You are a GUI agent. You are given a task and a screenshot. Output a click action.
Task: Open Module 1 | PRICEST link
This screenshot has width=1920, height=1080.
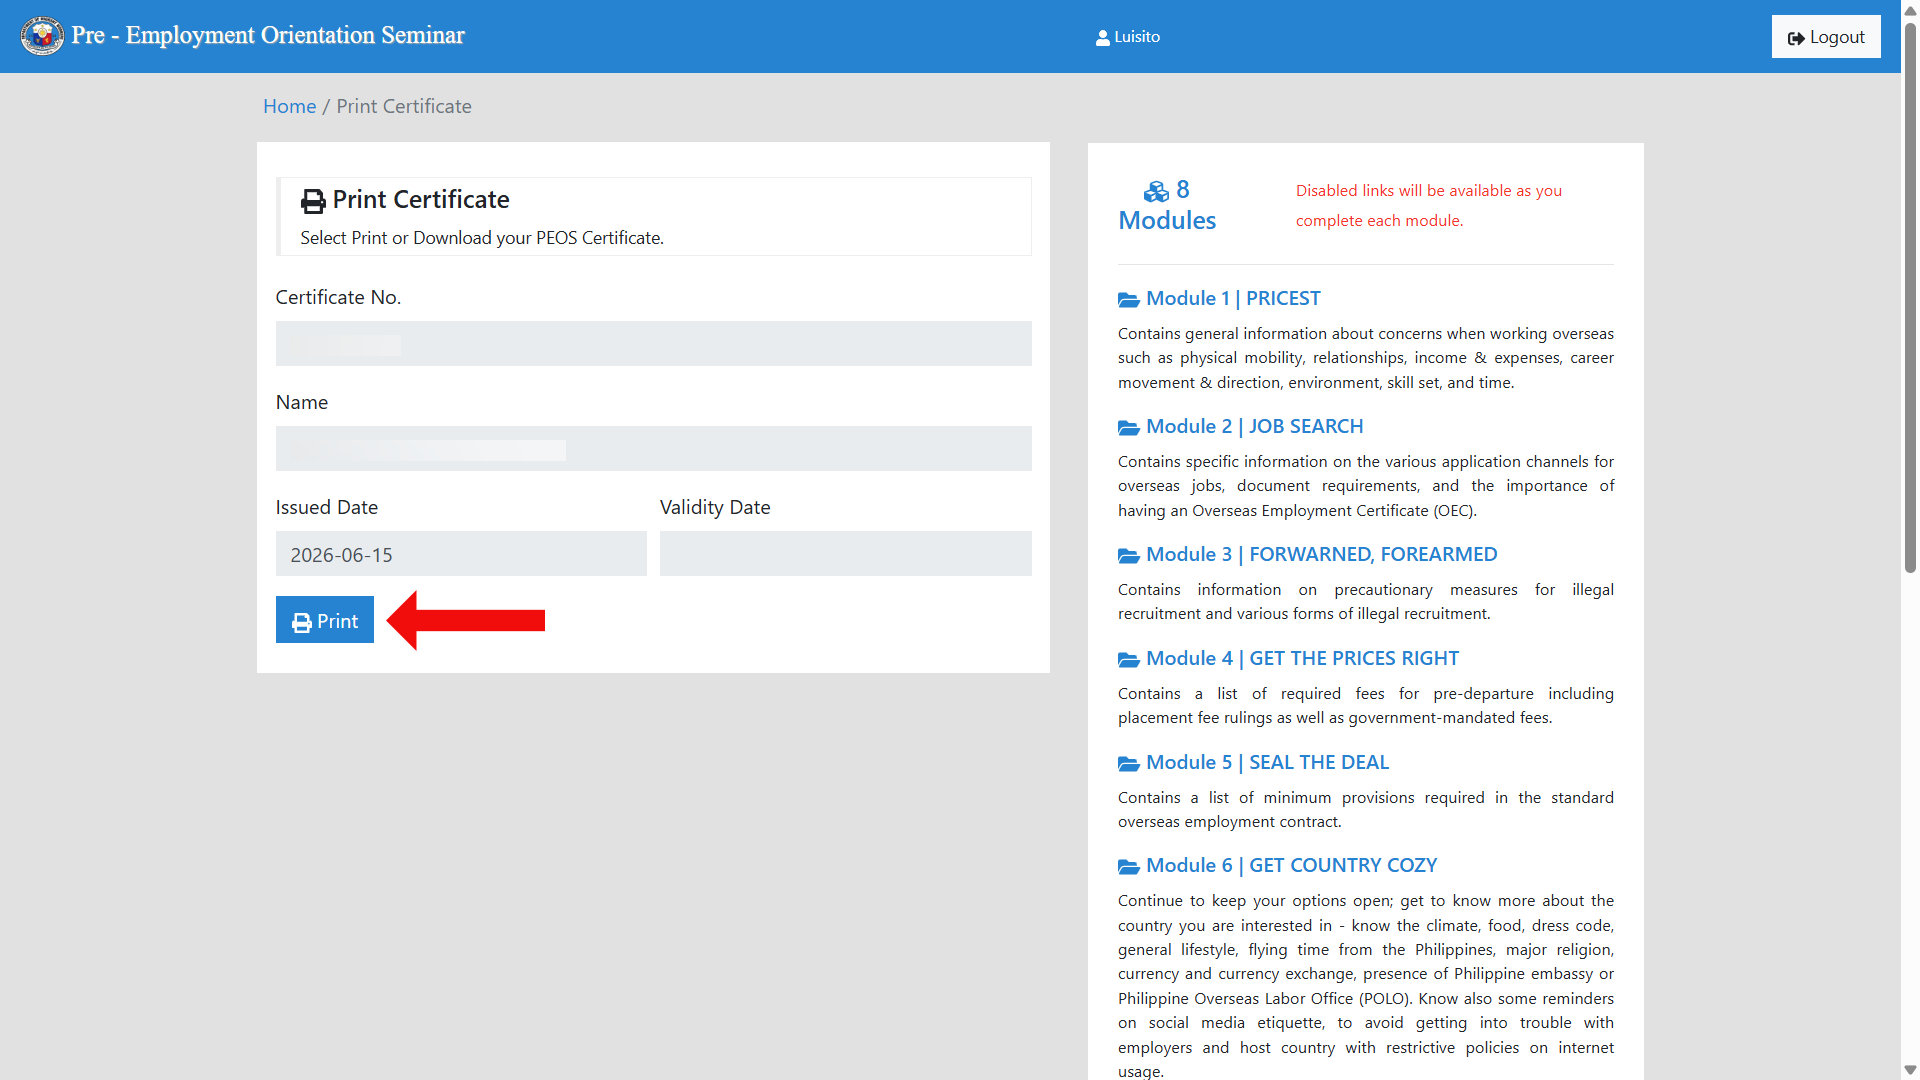(1233, 298)
